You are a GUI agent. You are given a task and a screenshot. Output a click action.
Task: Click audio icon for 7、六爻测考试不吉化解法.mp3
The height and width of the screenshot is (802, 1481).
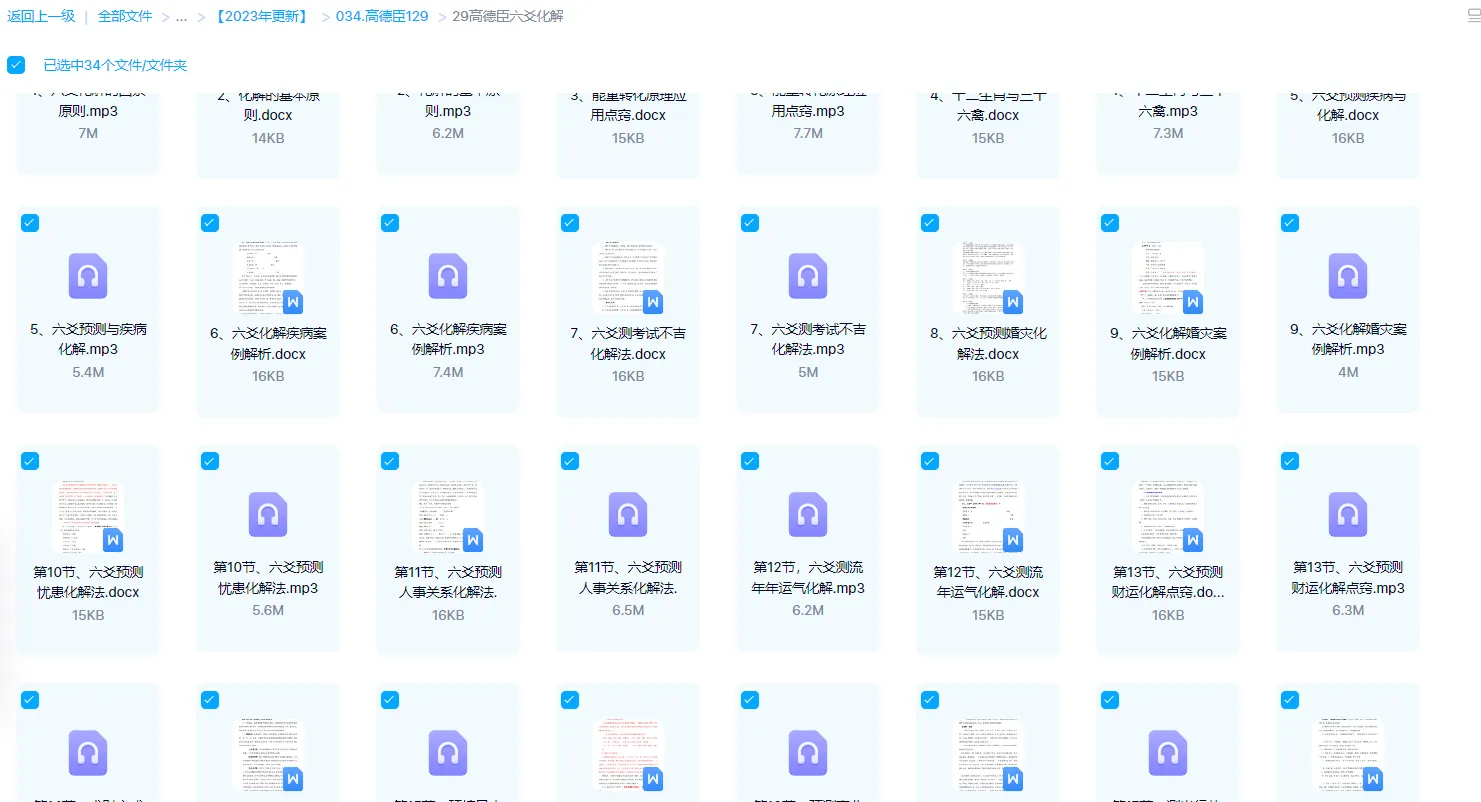[808, 276]
